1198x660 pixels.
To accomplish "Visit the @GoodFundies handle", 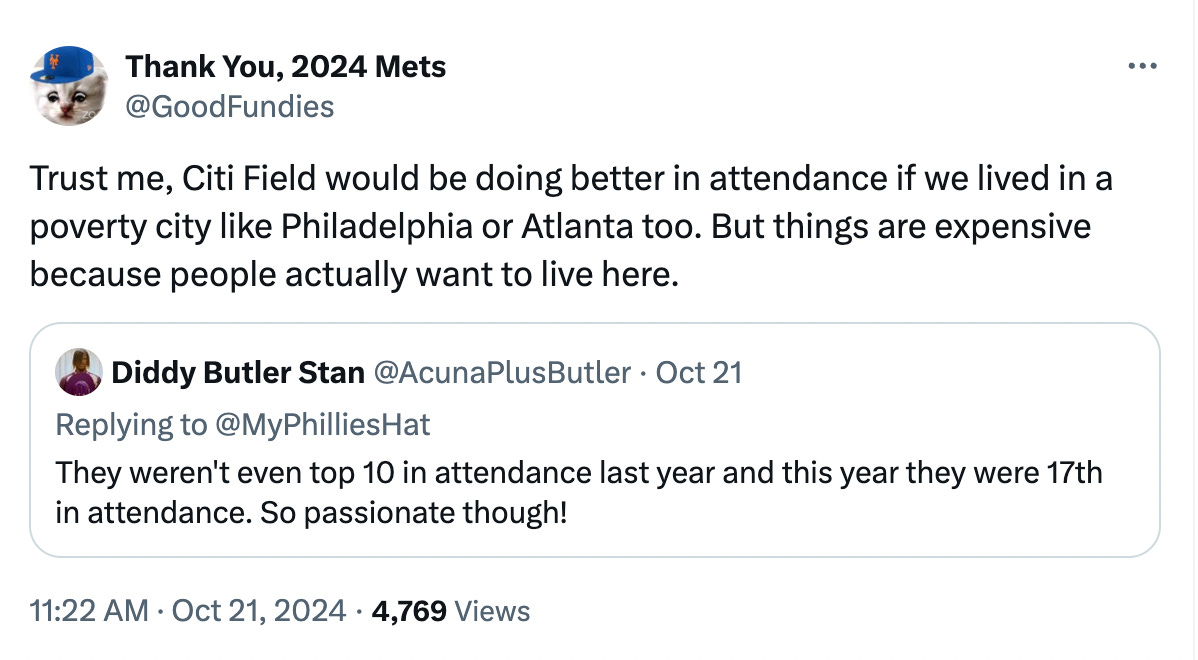I will [229, 107].
